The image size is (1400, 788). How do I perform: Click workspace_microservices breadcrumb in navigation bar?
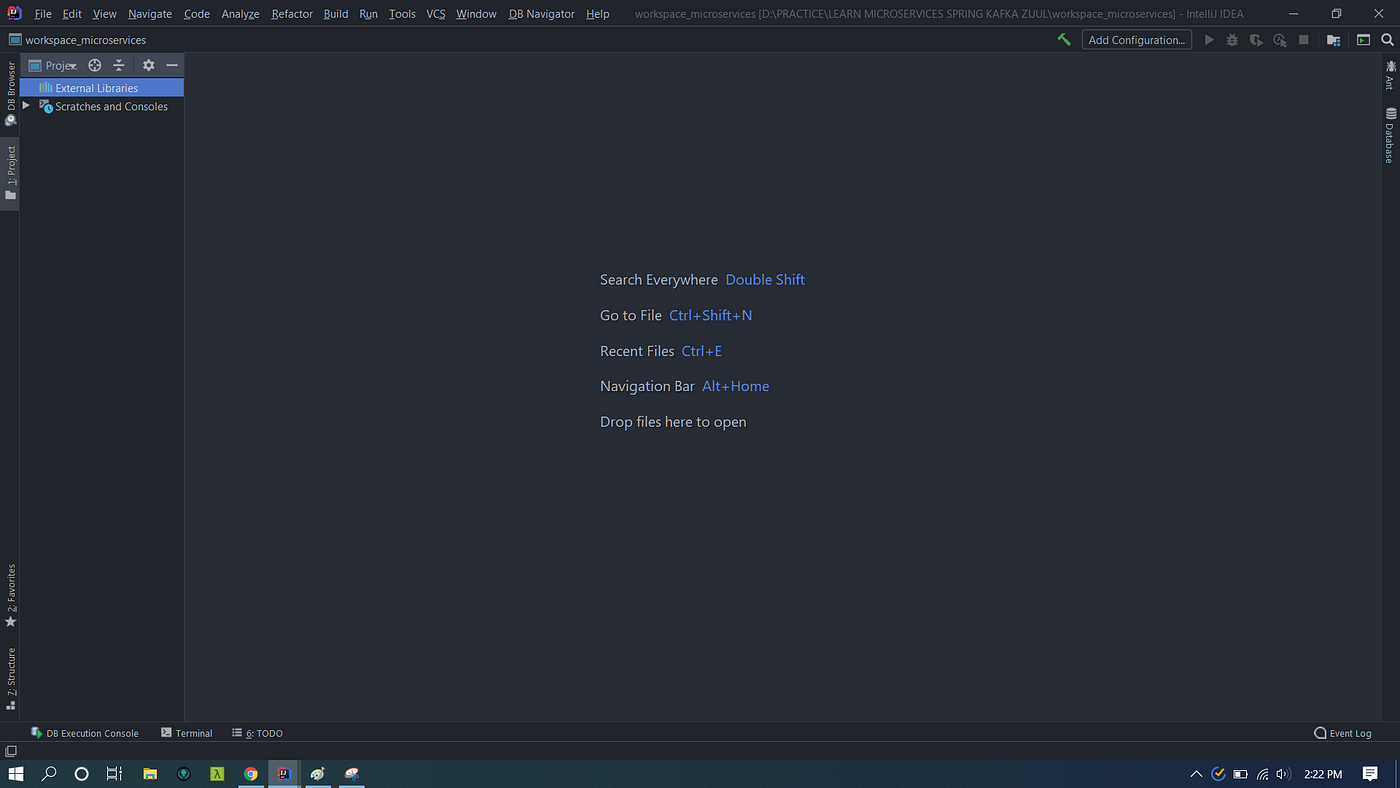(78, 40)
